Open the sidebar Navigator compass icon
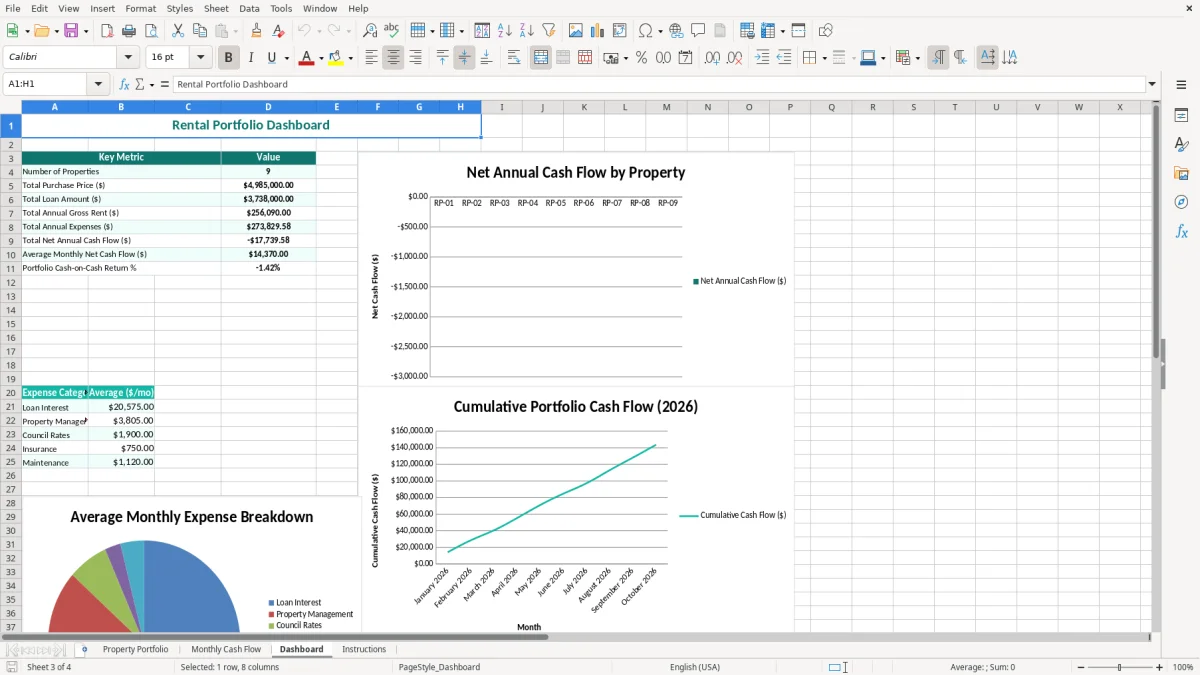Image resolution: width=1200 pixels, height=675 pixels. 1181,202
